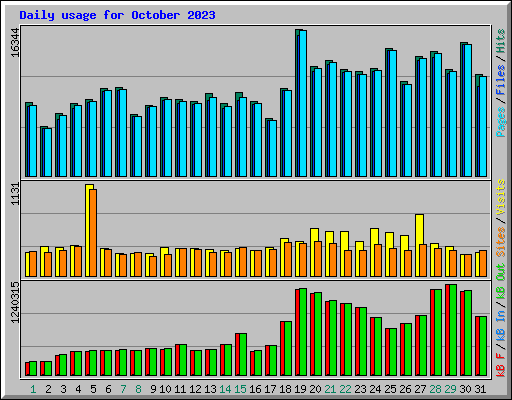Click day label 20
The image size is (512, 400).
315,389
